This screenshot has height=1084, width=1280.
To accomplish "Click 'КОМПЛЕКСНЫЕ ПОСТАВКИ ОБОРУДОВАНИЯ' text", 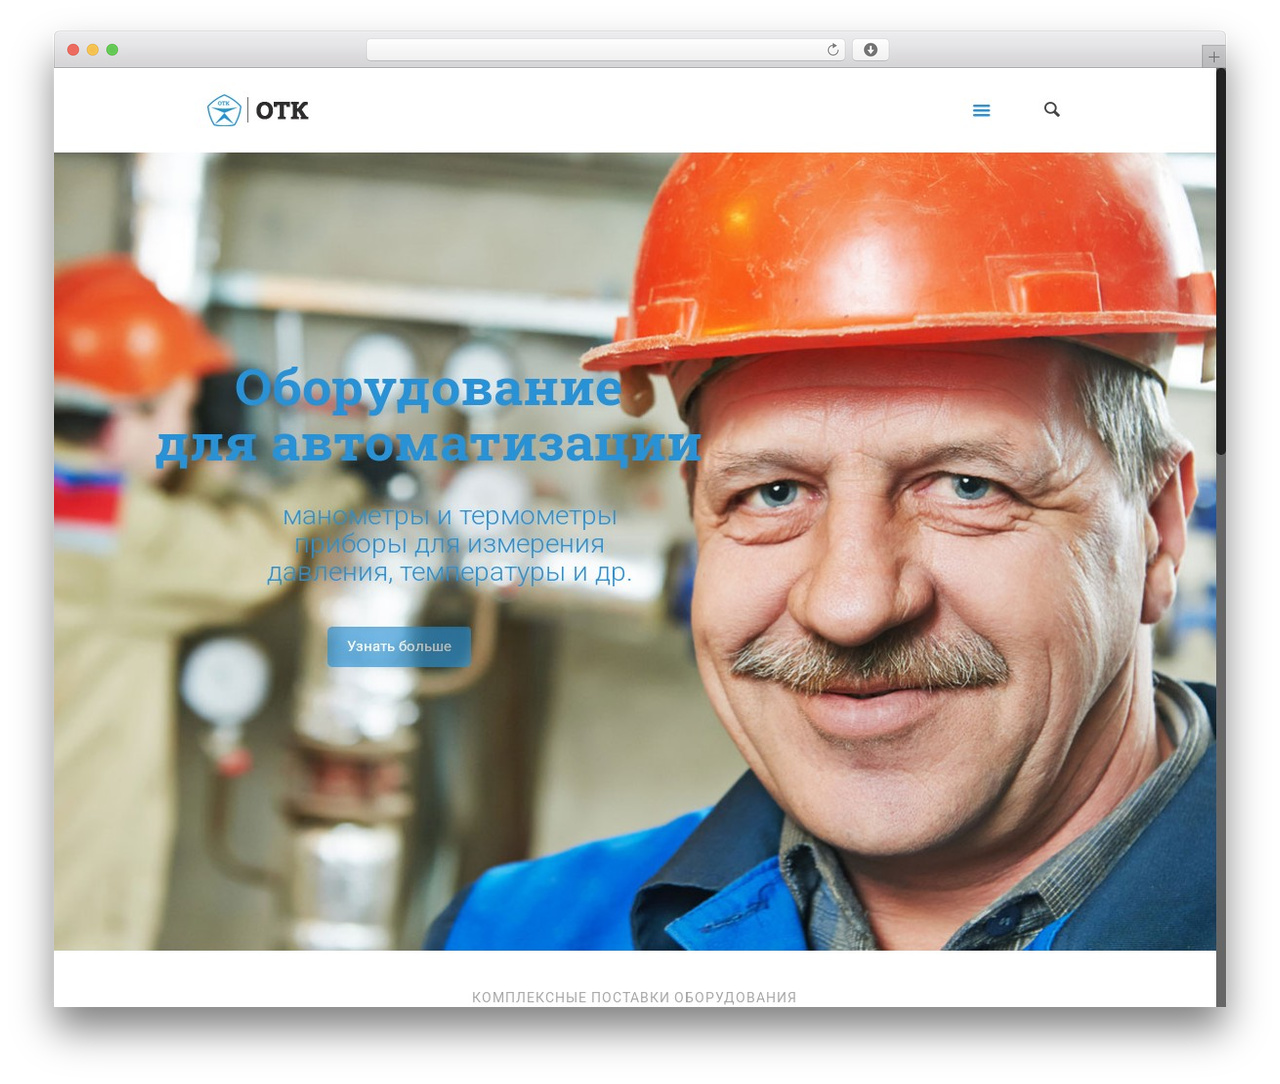I will 634,997.
